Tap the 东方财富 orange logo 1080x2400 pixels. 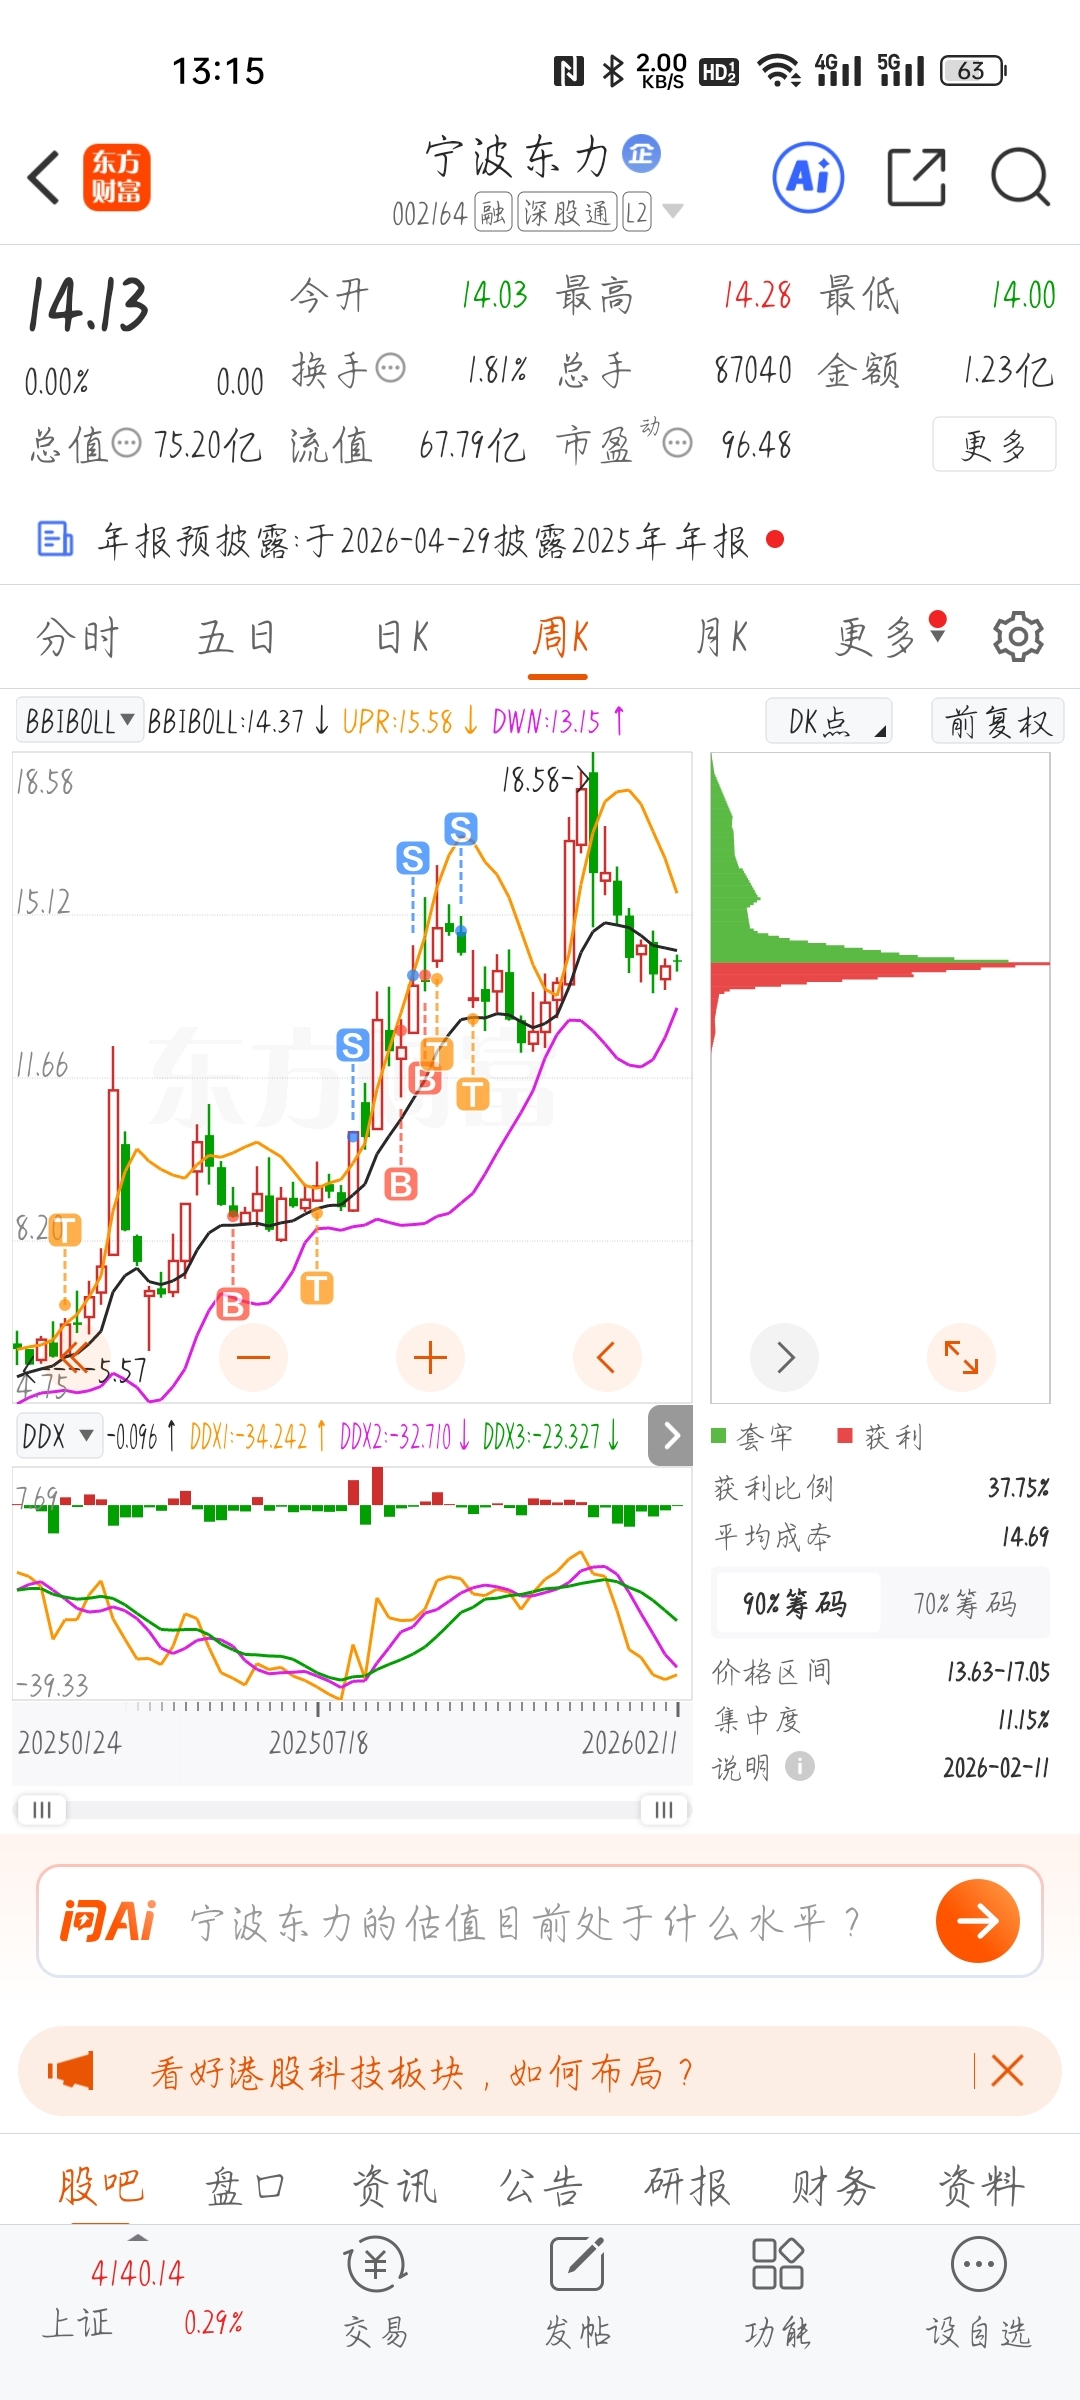(117, 177)
